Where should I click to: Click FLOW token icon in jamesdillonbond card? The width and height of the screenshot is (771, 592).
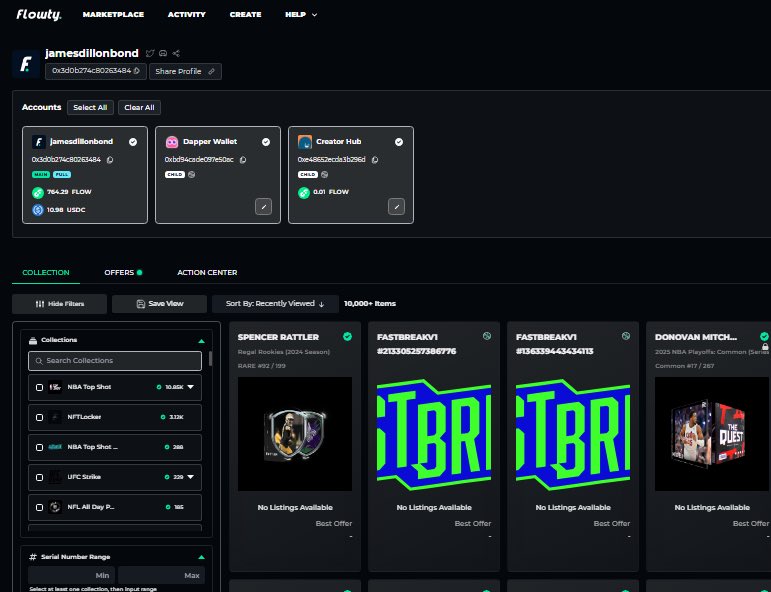click(x=38, y=193)
